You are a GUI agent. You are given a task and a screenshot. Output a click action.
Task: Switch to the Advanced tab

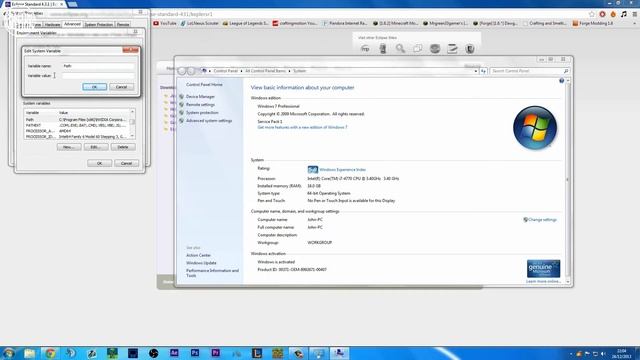pyautogui.click(x=72, y=24)
